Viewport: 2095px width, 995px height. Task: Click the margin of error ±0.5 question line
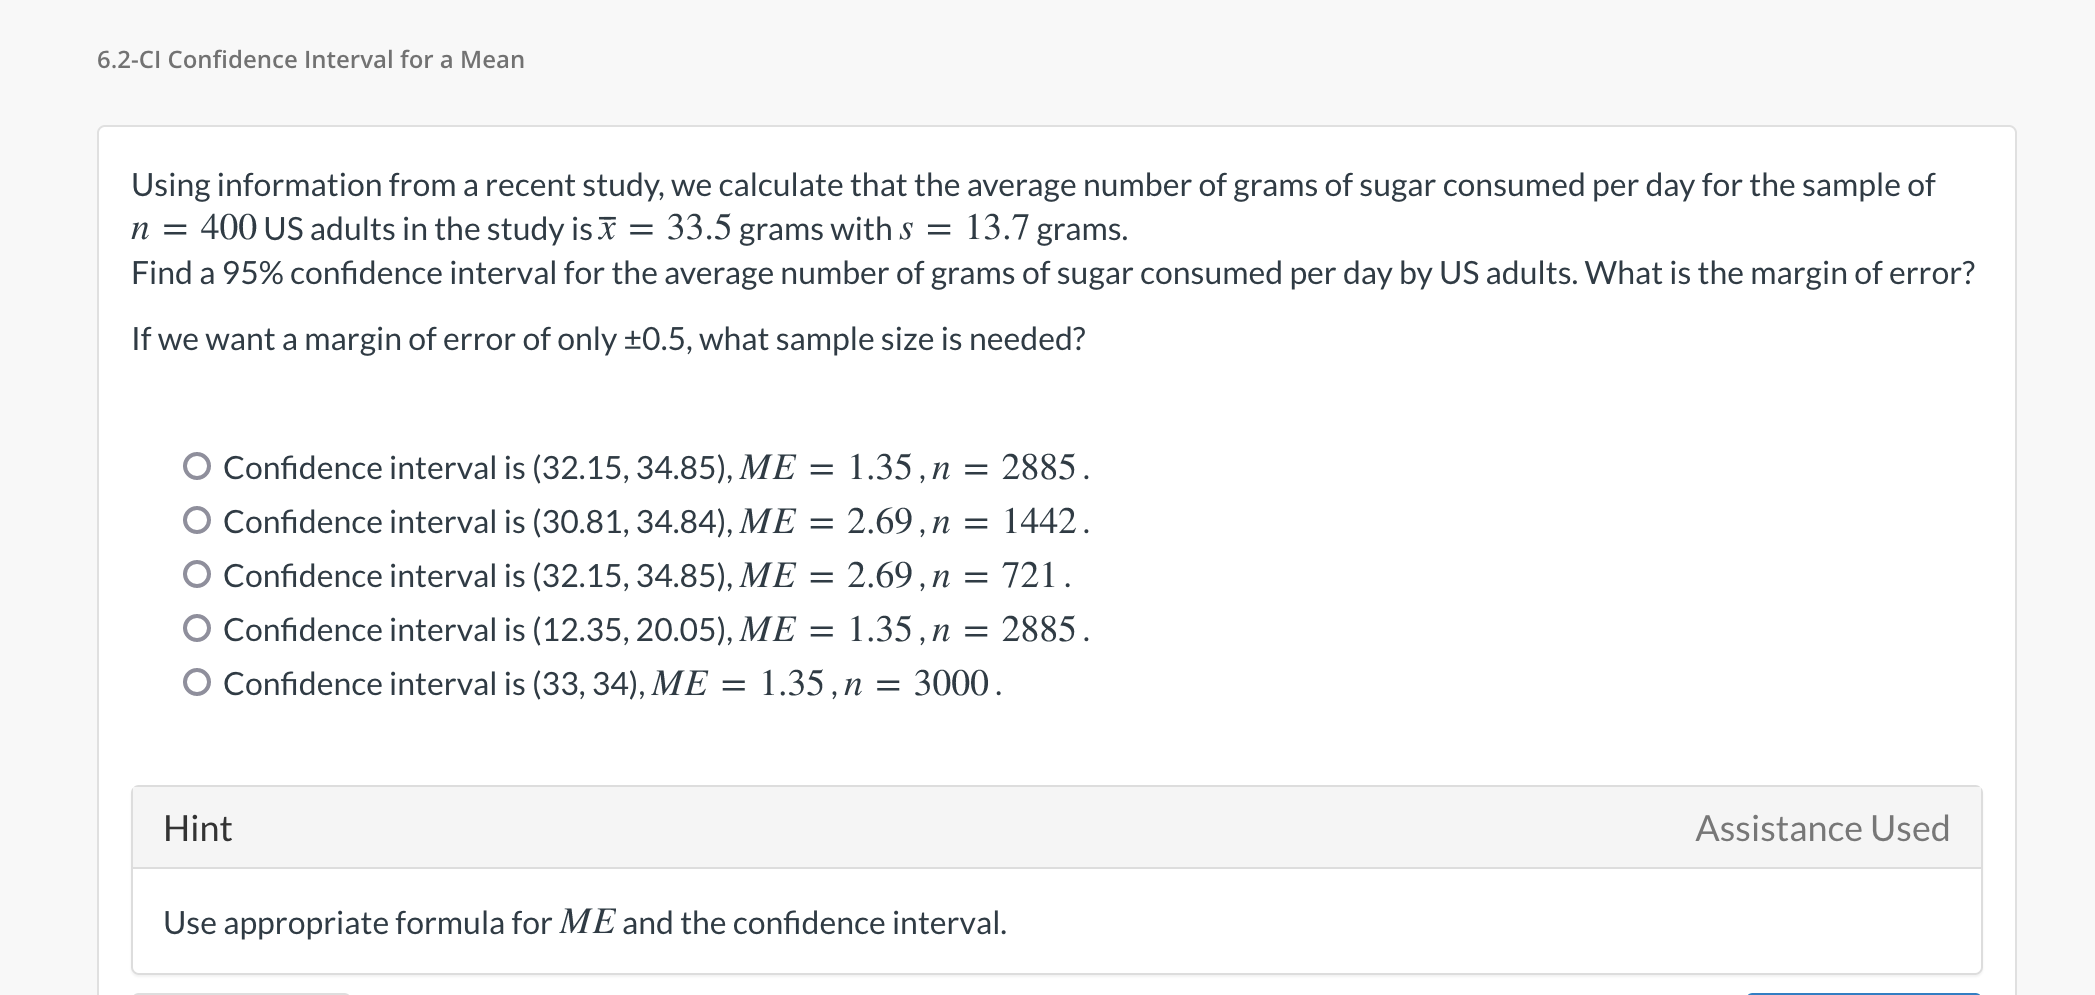(x=608, y=339)
